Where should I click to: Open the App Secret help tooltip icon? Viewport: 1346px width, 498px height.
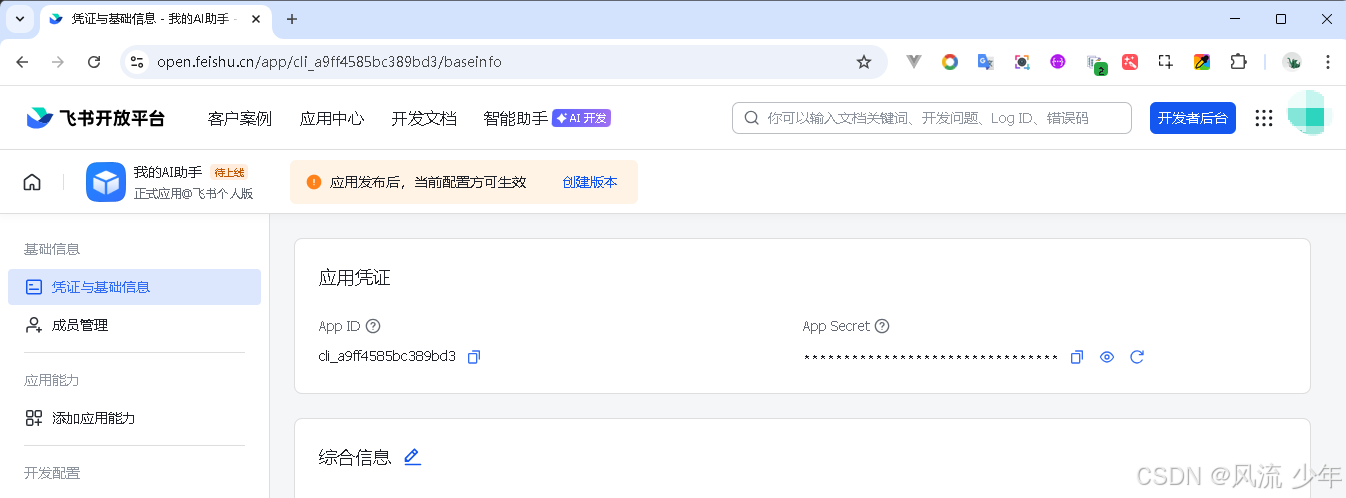click(x=882, y=326)
